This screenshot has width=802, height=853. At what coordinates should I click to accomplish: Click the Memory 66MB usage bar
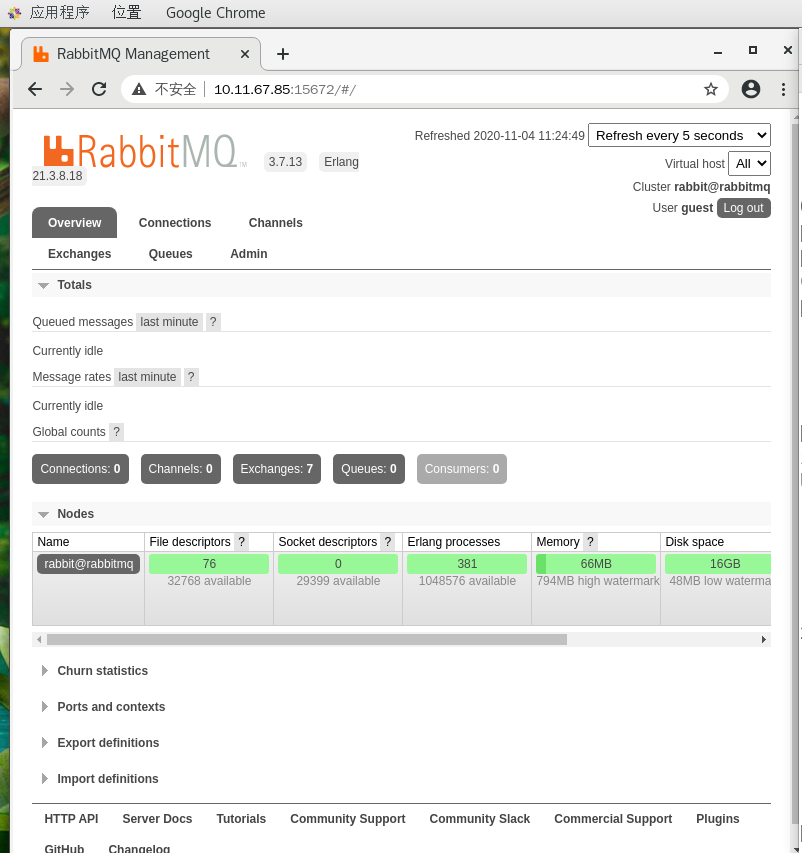[596, 564]
